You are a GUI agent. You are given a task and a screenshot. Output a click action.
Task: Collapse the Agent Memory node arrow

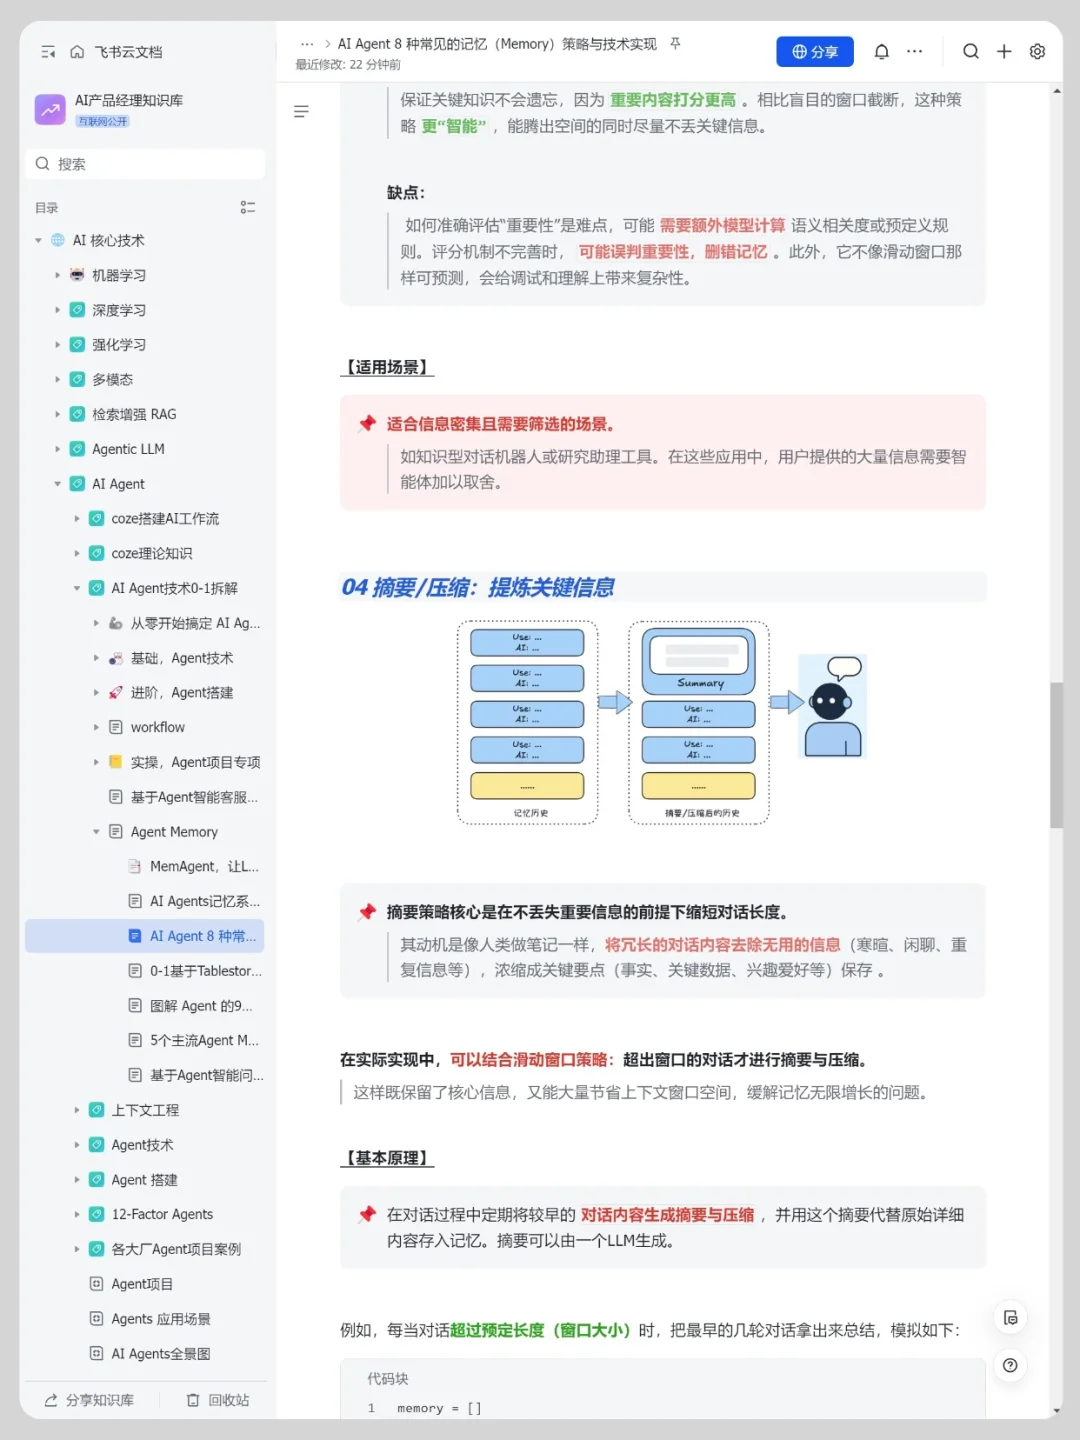[x=96, y=832]
